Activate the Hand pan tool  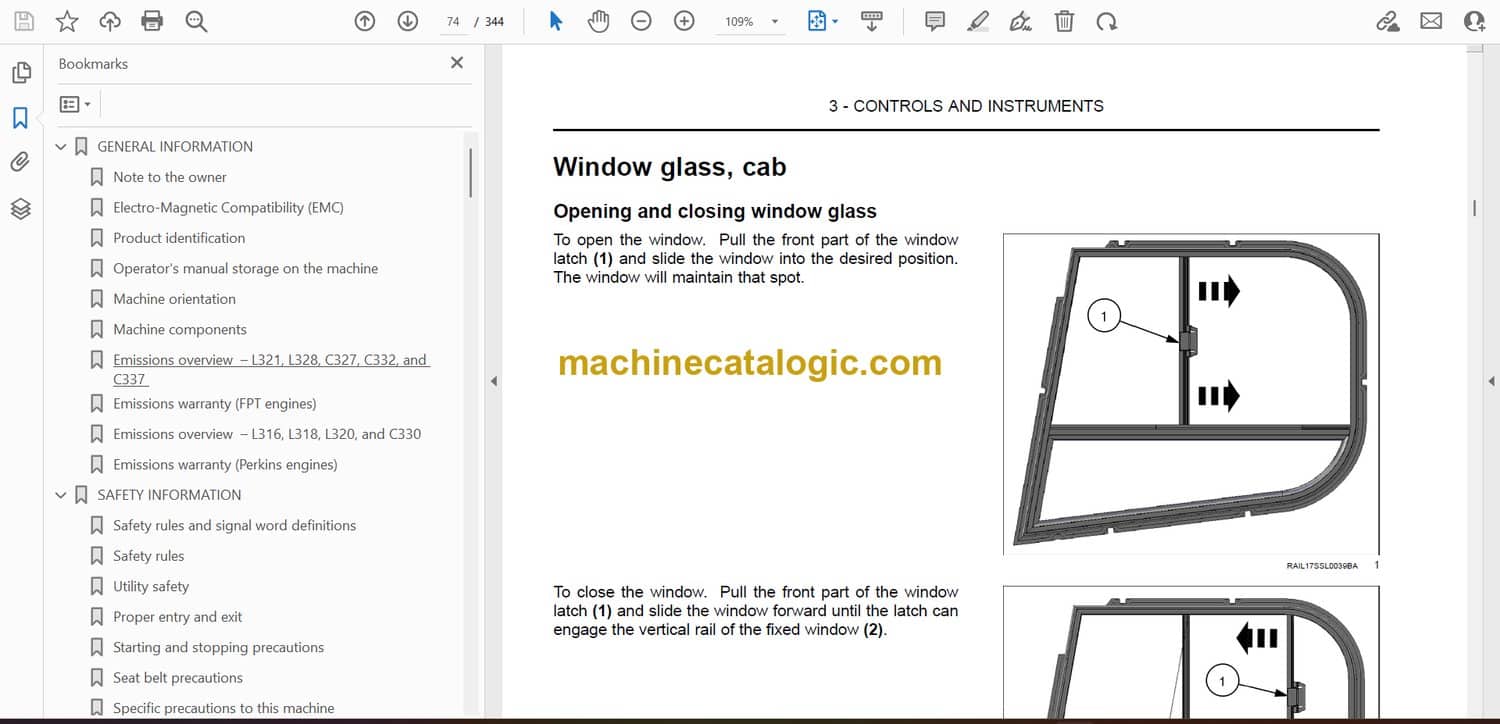[x=598, y=21]
